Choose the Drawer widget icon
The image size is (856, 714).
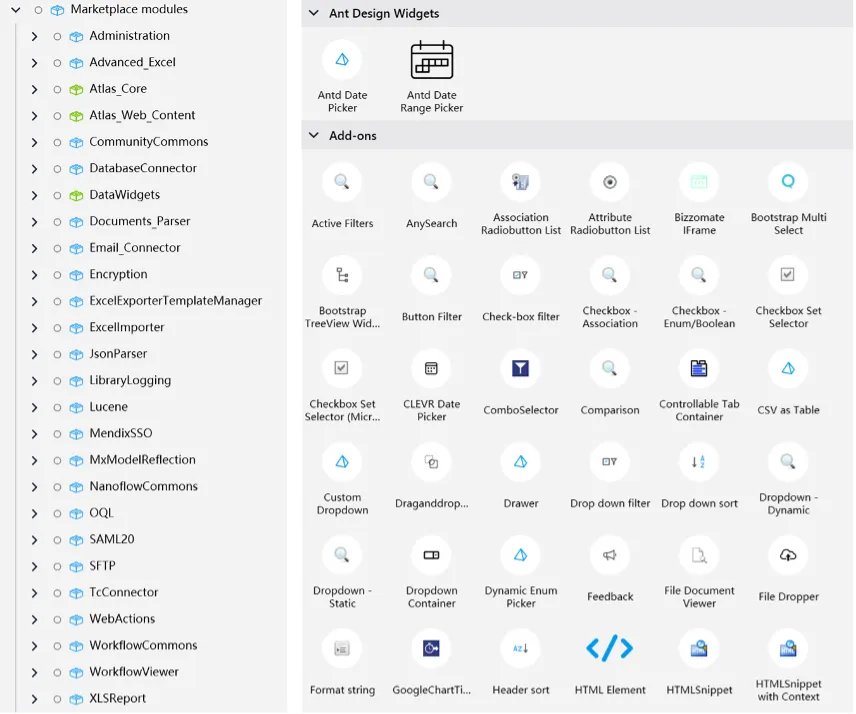(x=521, y=462)
